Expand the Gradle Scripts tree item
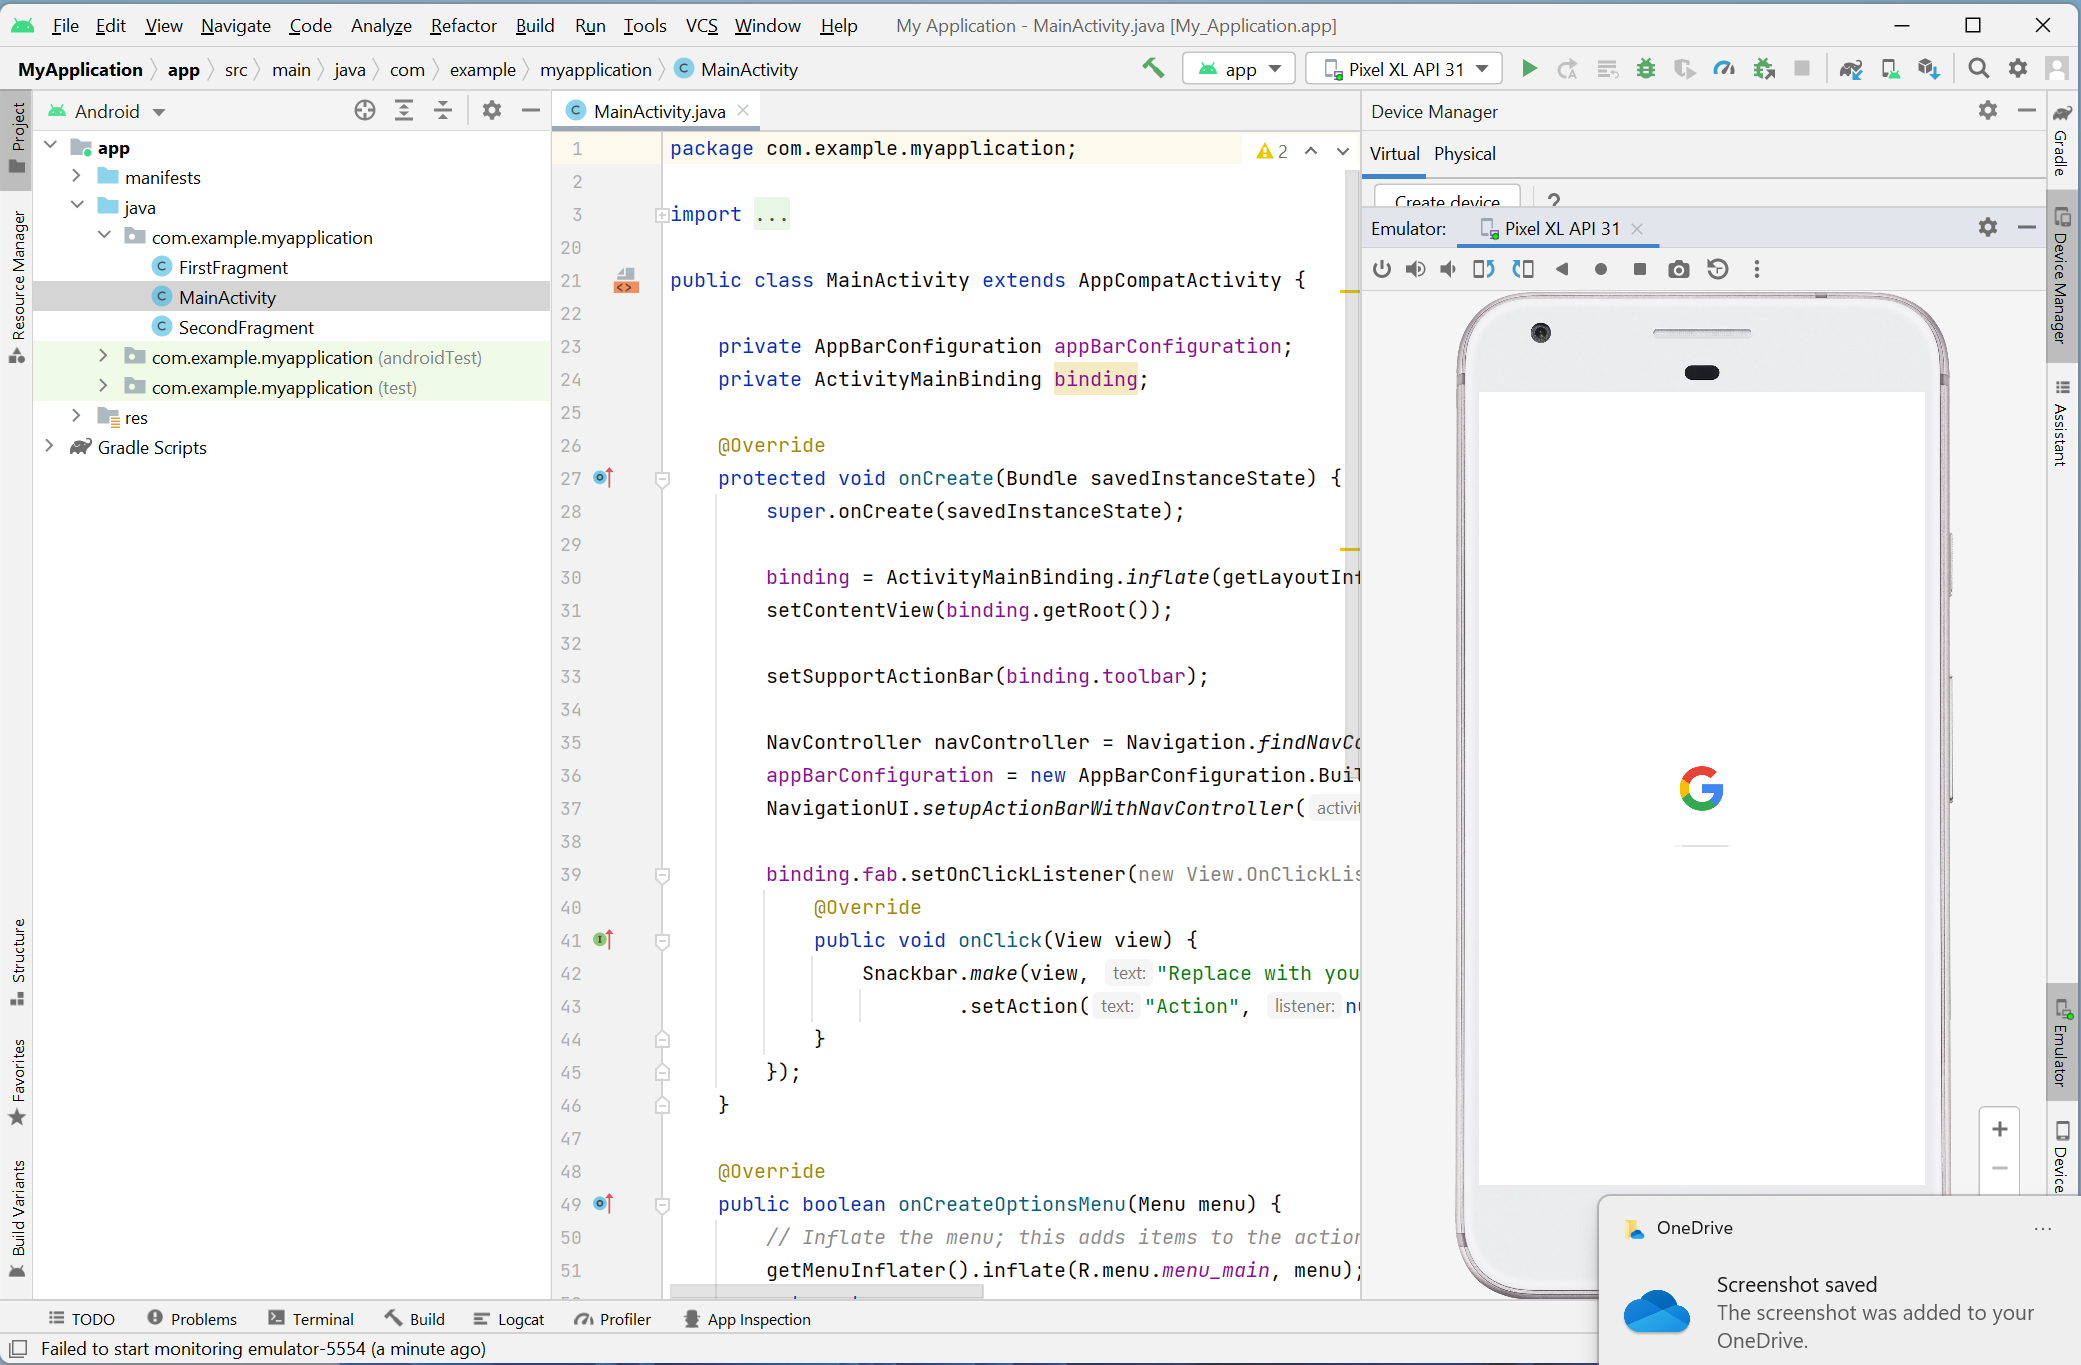 click(x=46, y=446)
